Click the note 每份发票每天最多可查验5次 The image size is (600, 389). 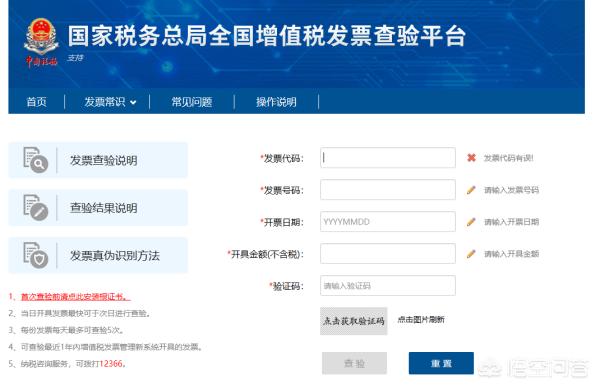[72, 330]
